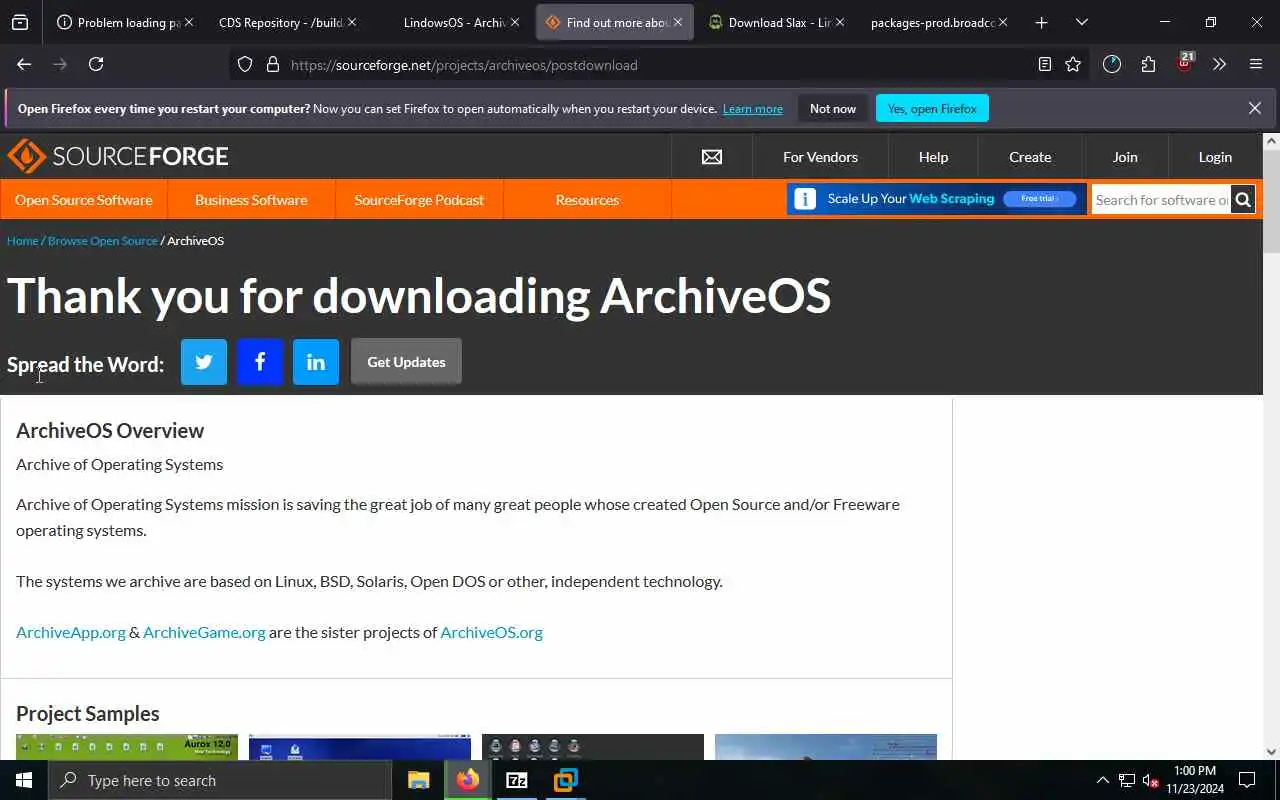Viewport: 1280px width, 800px height.
Task: Click the browser address bar URL
Action: [464, 65]
